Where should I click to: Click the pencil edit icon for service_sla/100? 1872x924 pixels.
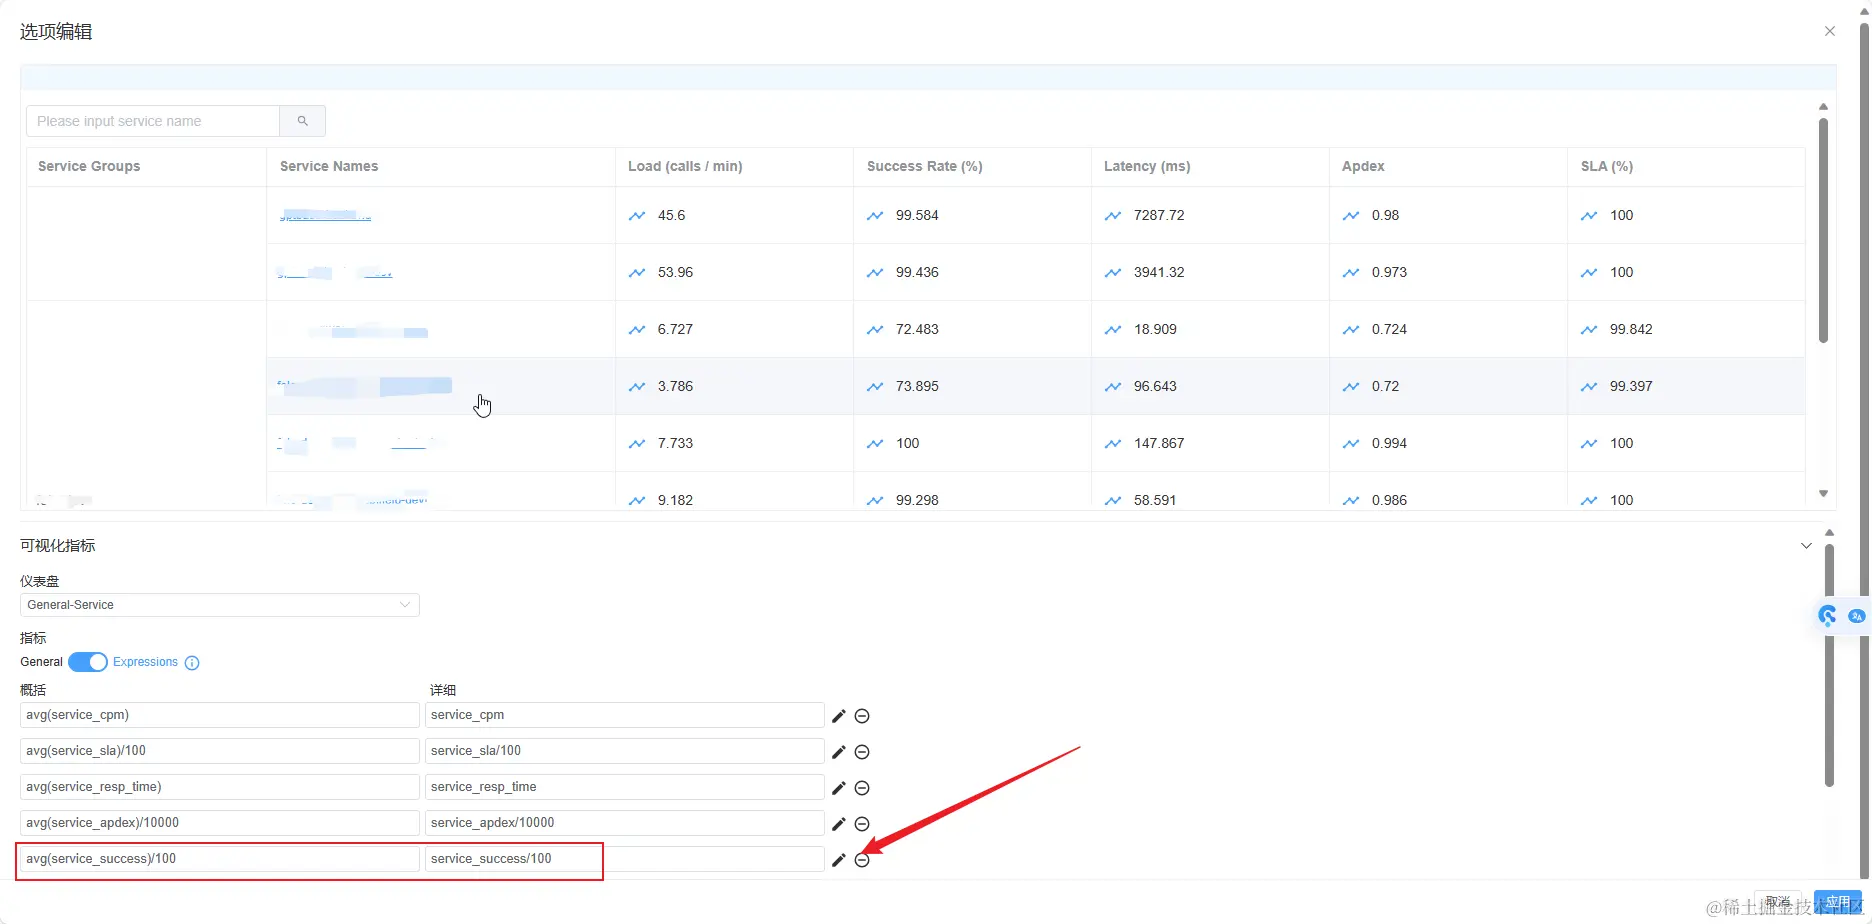pos(839,752)
